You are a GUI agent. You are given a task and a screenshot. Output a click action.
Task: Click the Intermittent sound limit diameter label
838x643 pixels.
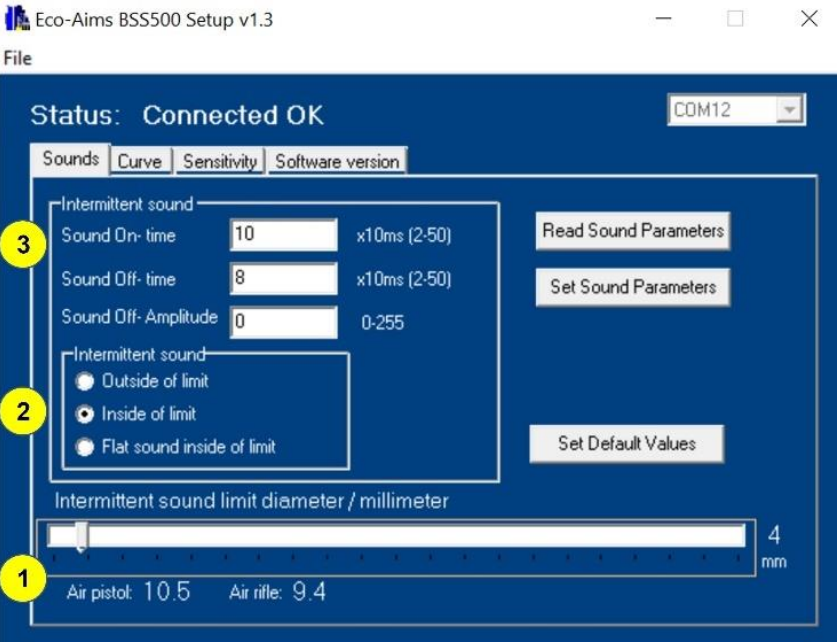coord(252,501)
